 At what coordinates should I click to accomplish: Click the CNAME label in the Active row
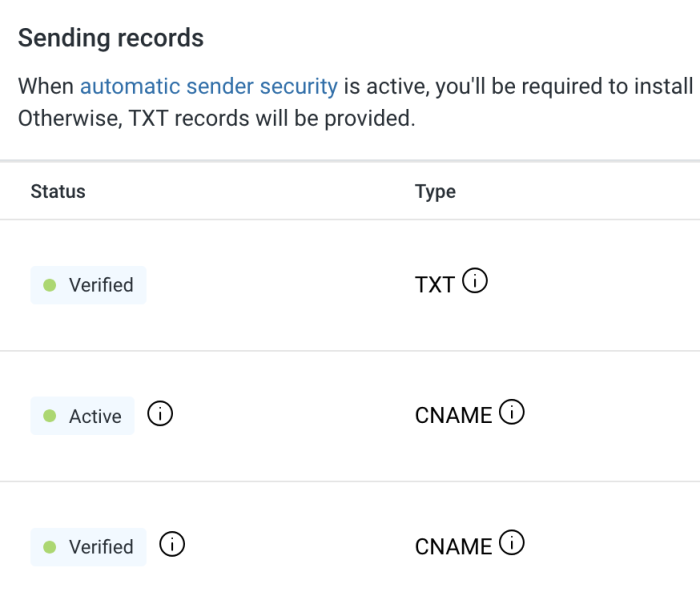[453, 416]
